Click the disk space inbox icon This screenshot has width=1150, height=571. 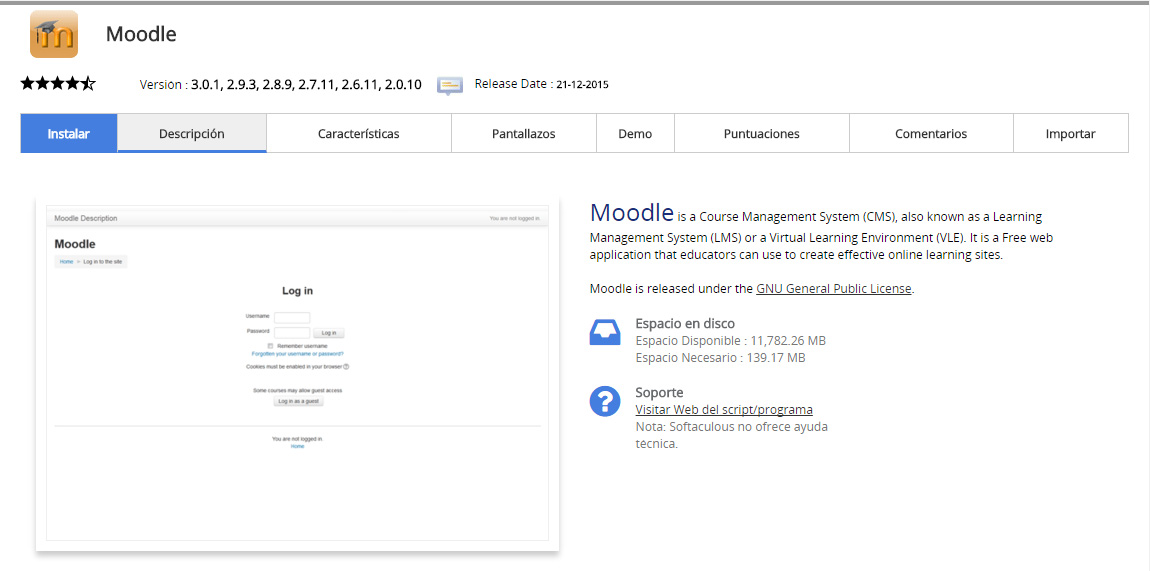point(605,333)
